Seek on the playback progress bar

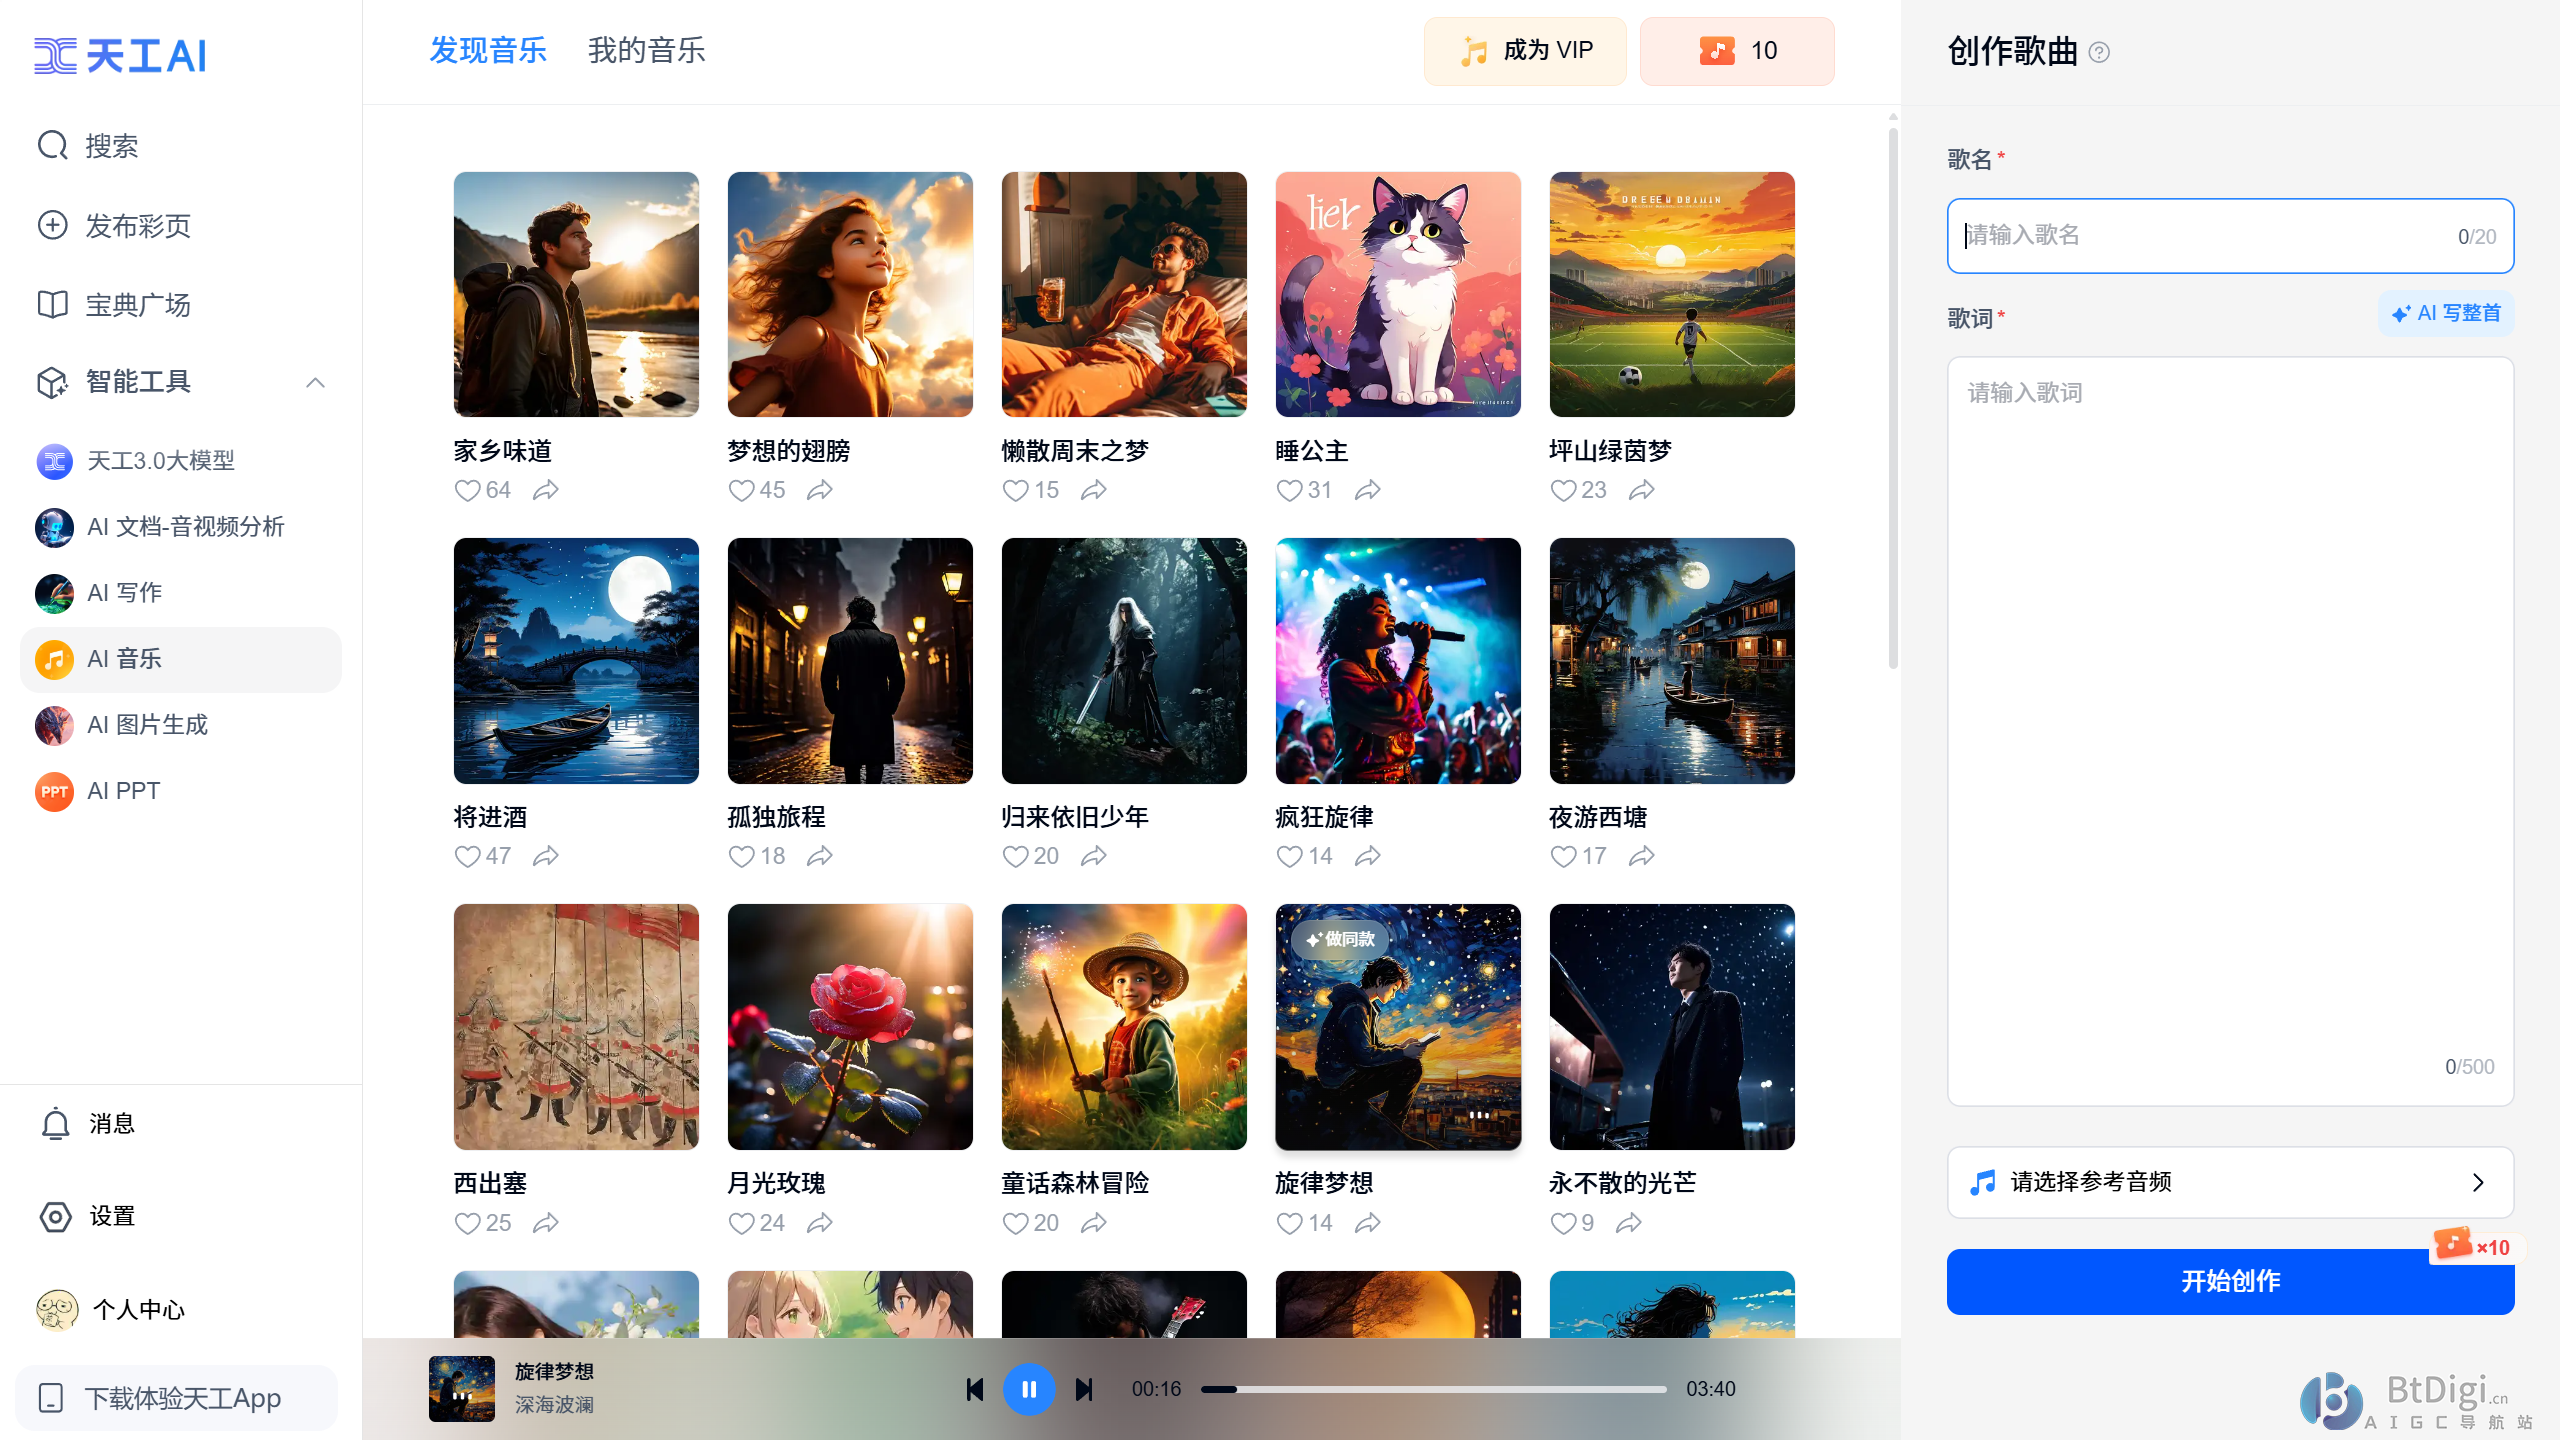1434,1390
